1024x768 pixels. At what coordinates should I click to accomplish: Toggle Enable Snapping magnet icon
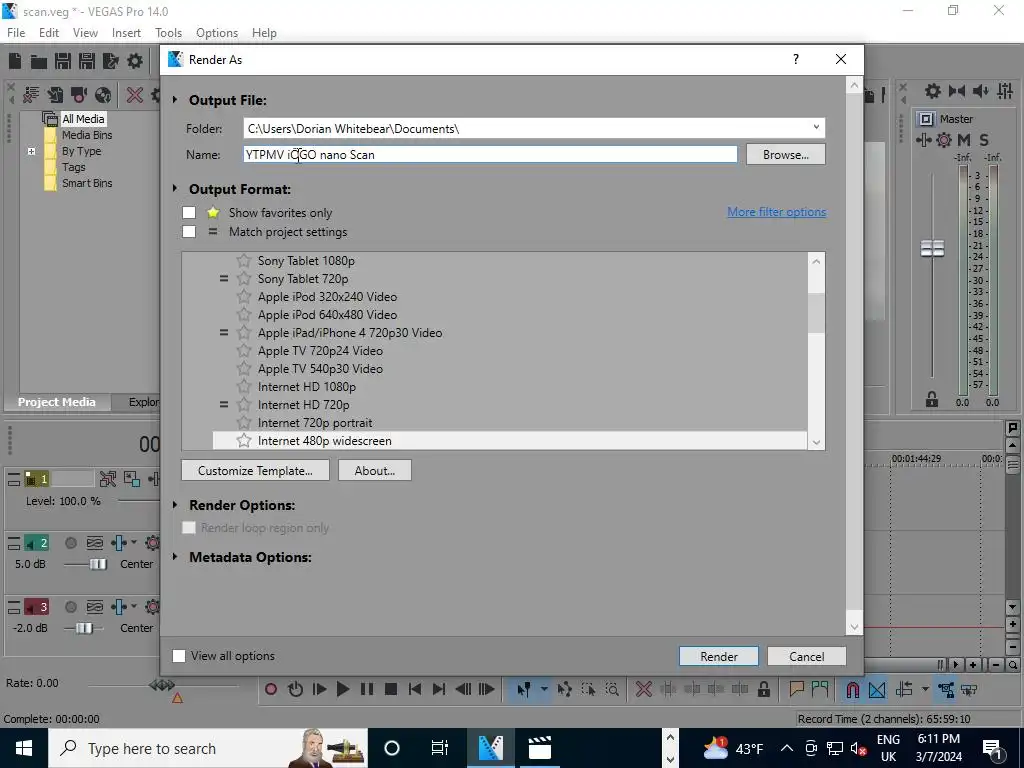point(853,689)
